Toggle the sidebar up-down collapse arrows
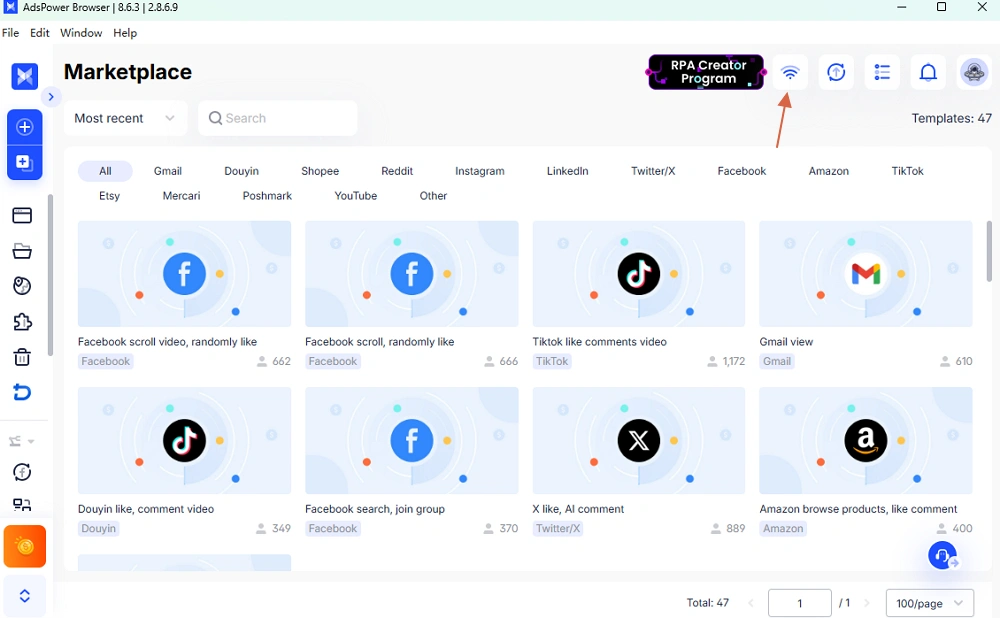 coord(25,596)
